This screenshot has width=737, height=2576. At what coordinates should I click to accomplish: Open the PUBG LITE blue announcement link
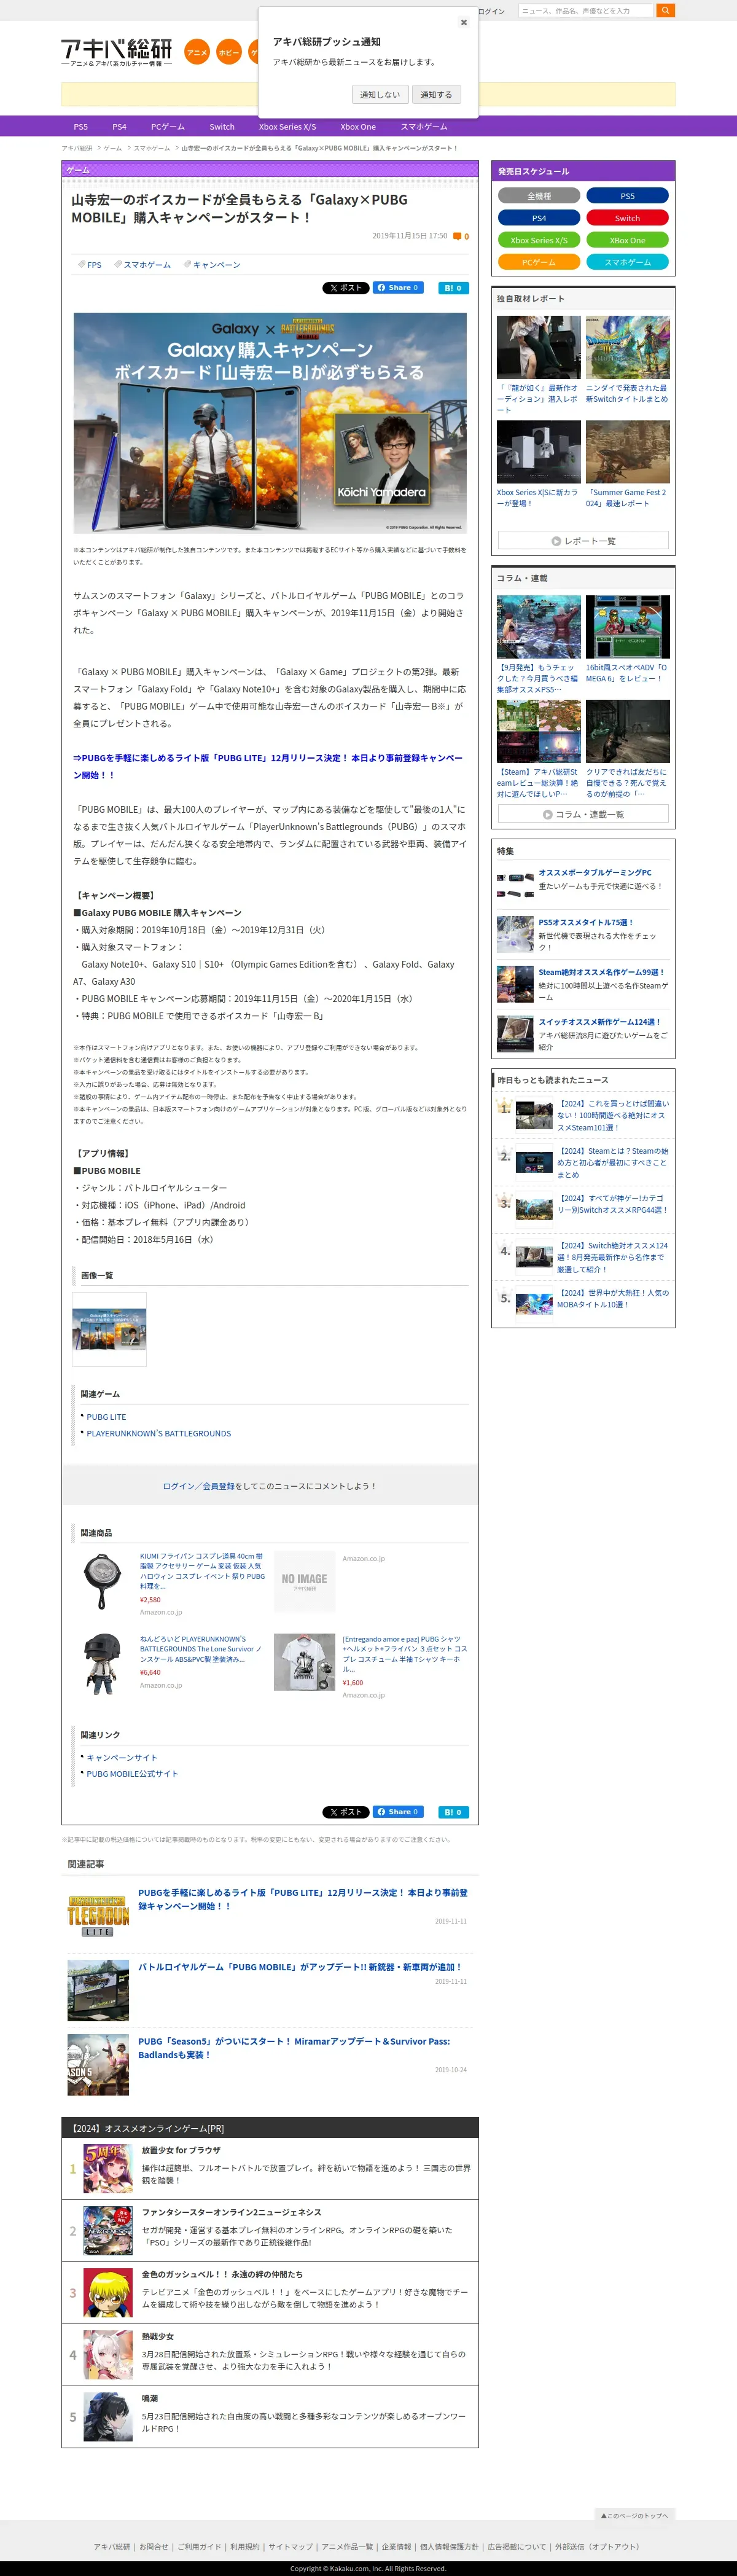(x=268, y=766)
